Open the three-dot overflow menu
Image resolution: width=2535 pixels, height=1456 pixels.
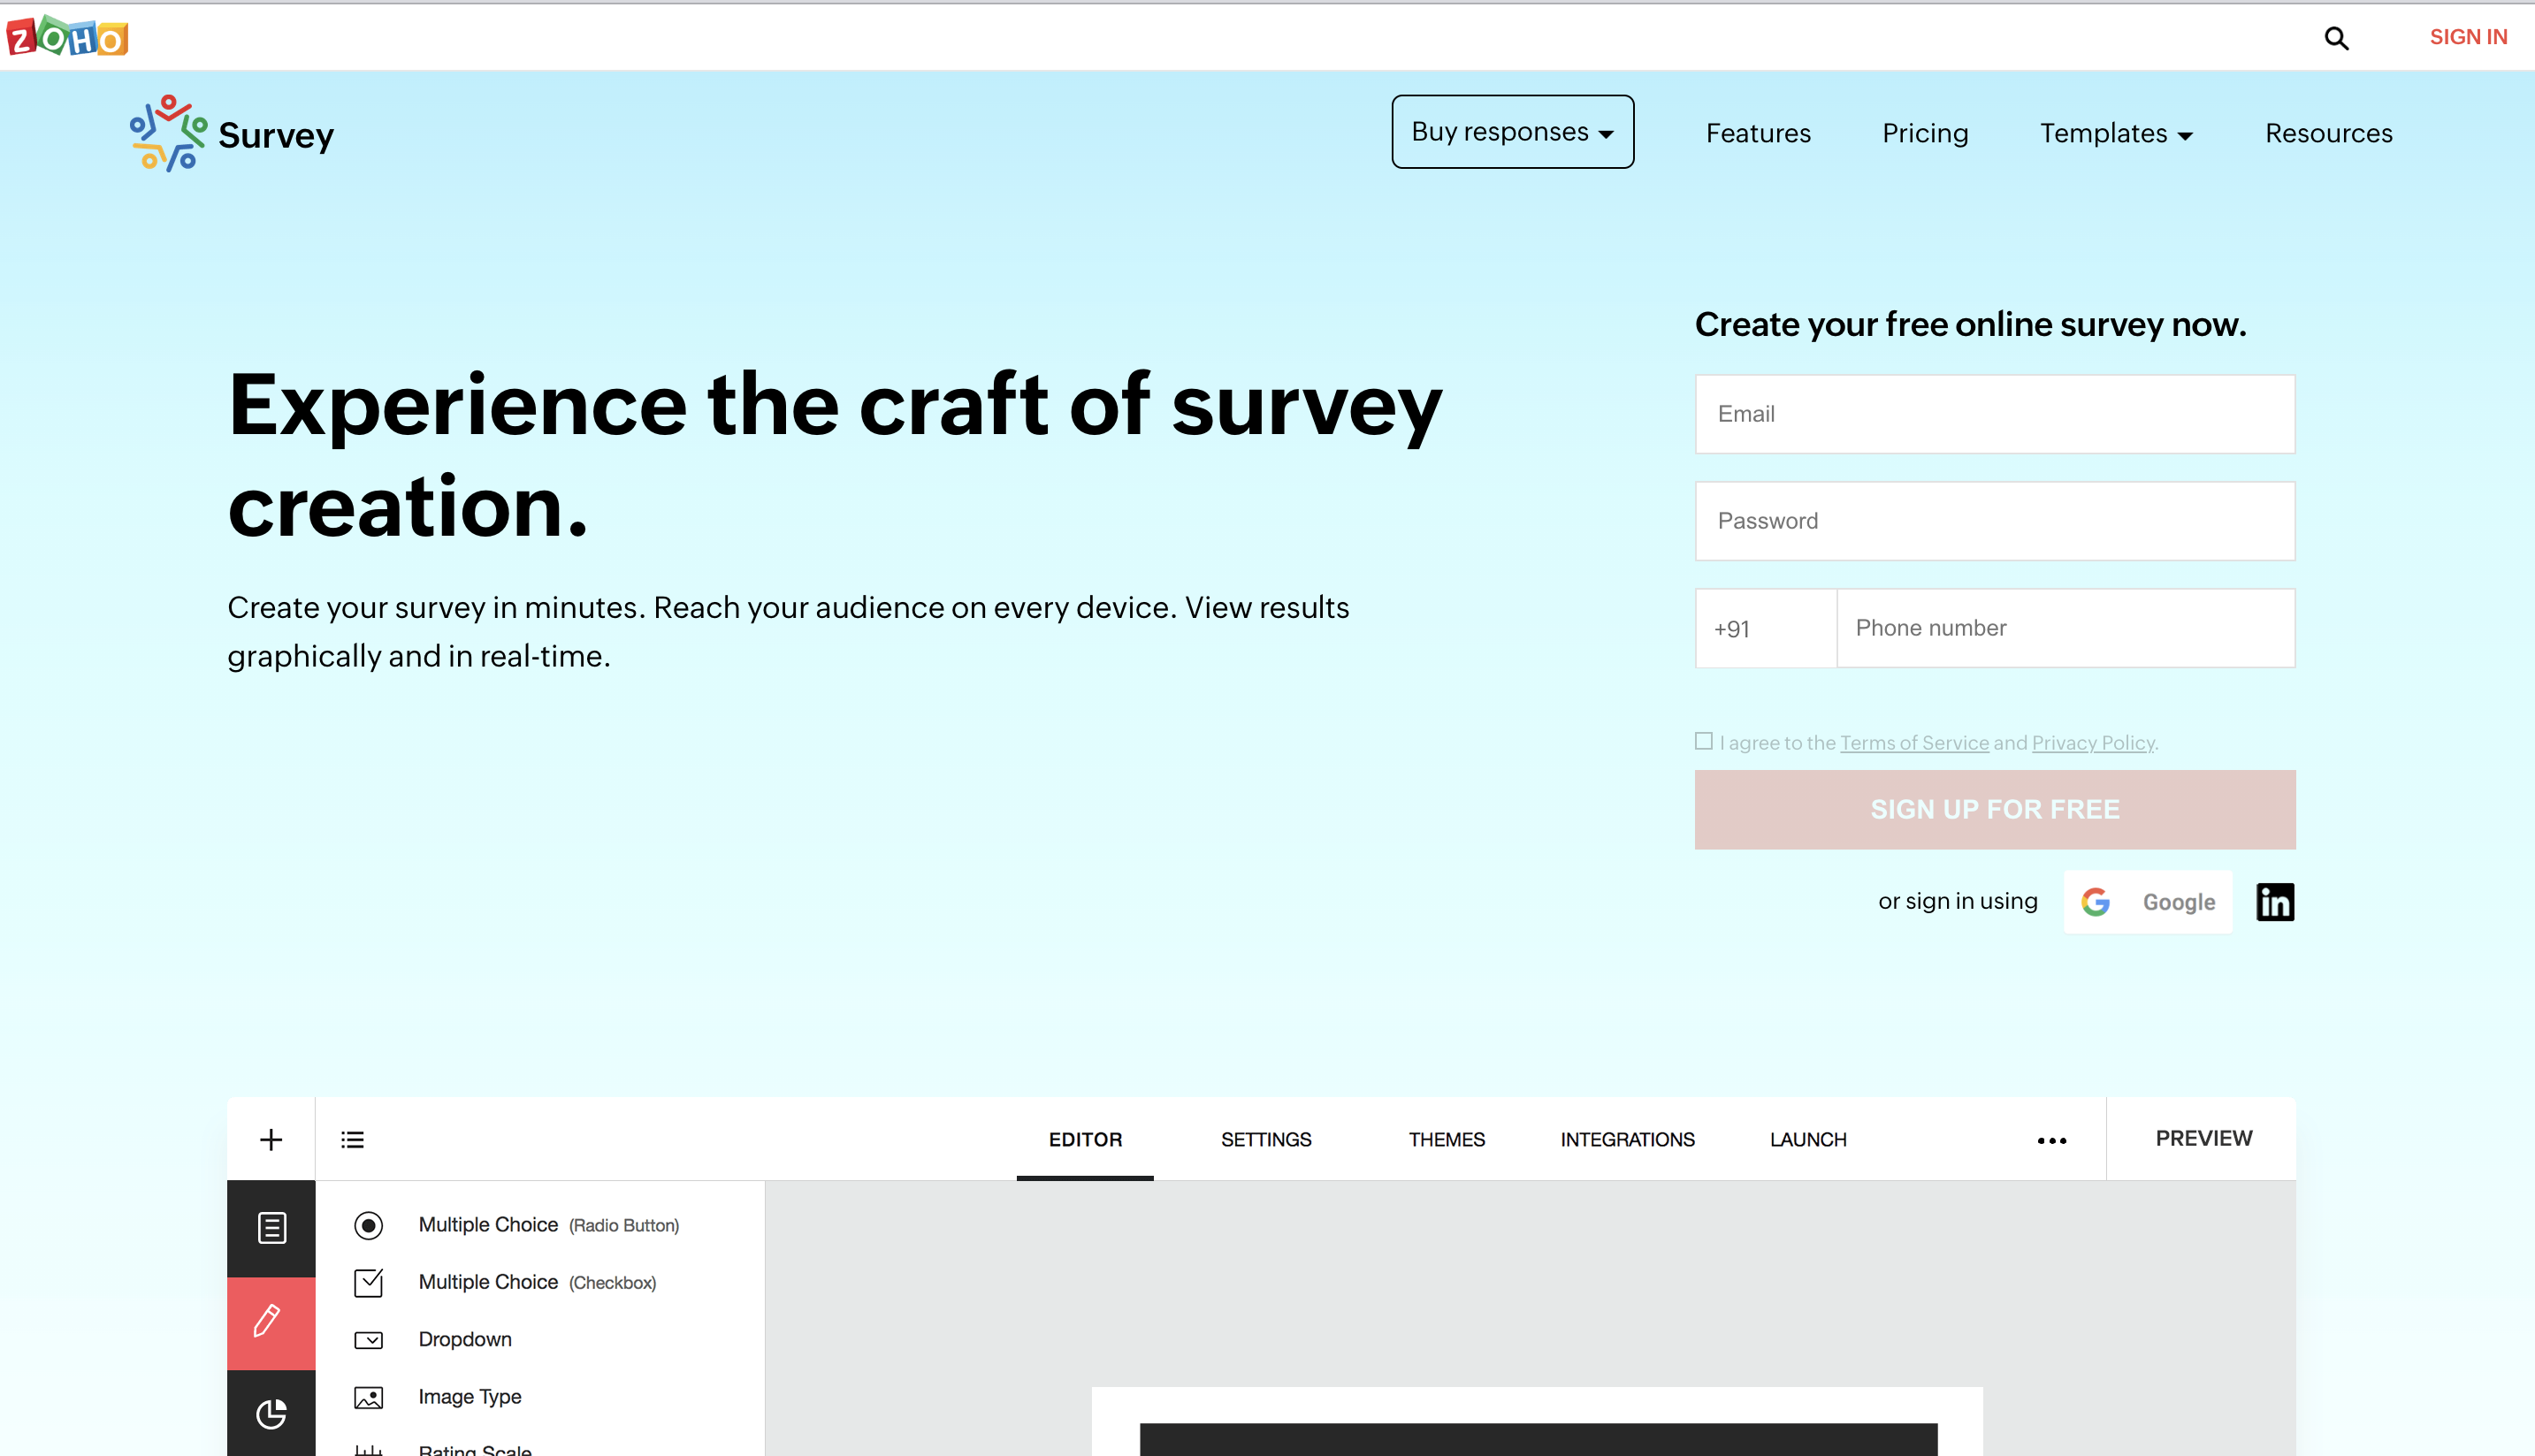click(2051, 1140)
